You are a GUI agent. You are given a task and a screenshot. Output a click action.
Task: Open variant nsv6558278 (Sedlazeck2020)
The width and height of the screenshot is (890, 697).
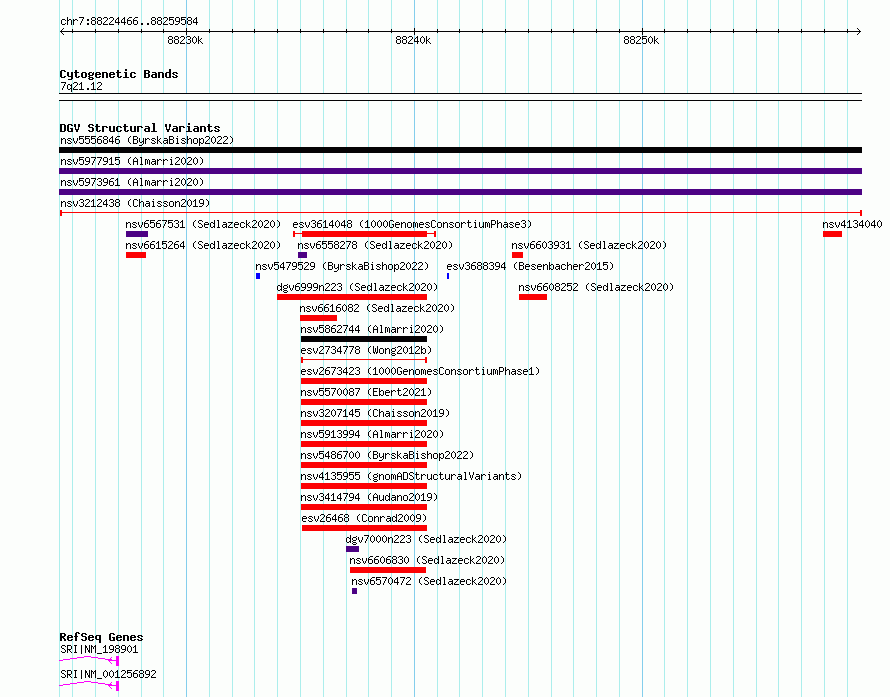(x=375, y=245)
